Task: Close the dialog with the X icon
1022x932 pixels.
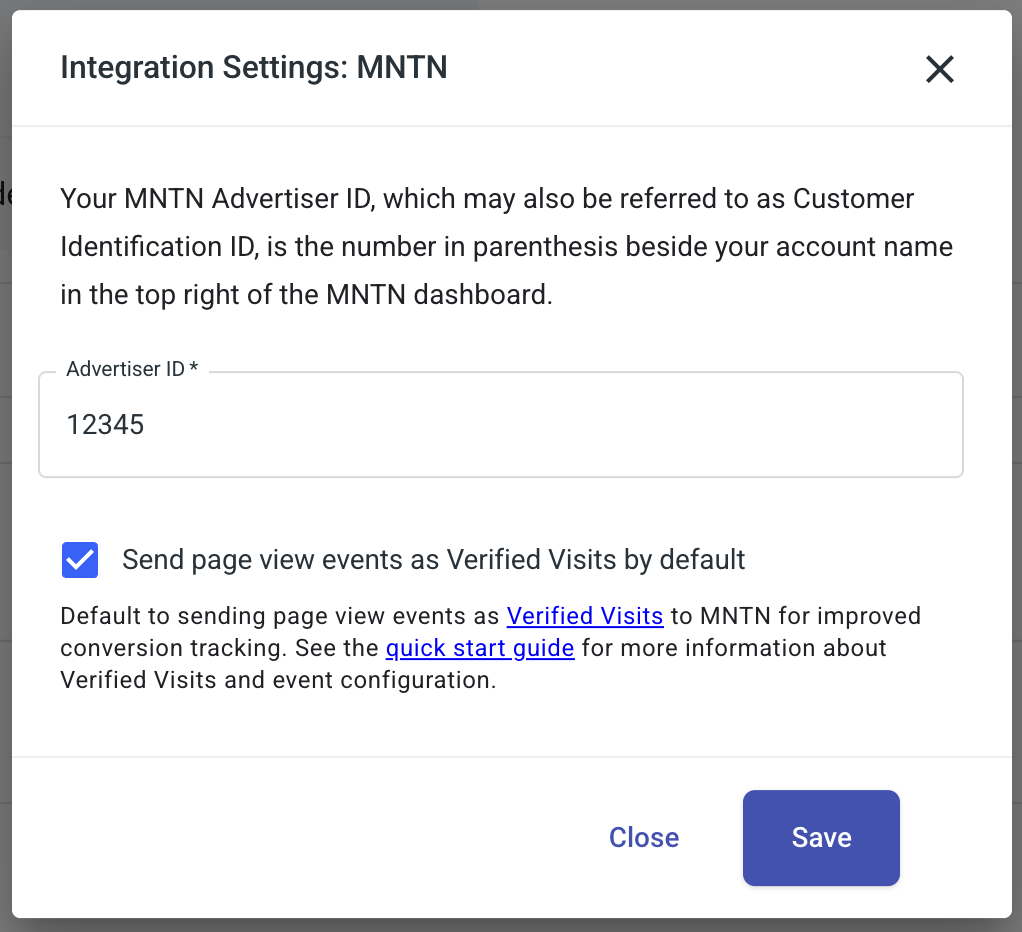Action: (x=939, y=69)
